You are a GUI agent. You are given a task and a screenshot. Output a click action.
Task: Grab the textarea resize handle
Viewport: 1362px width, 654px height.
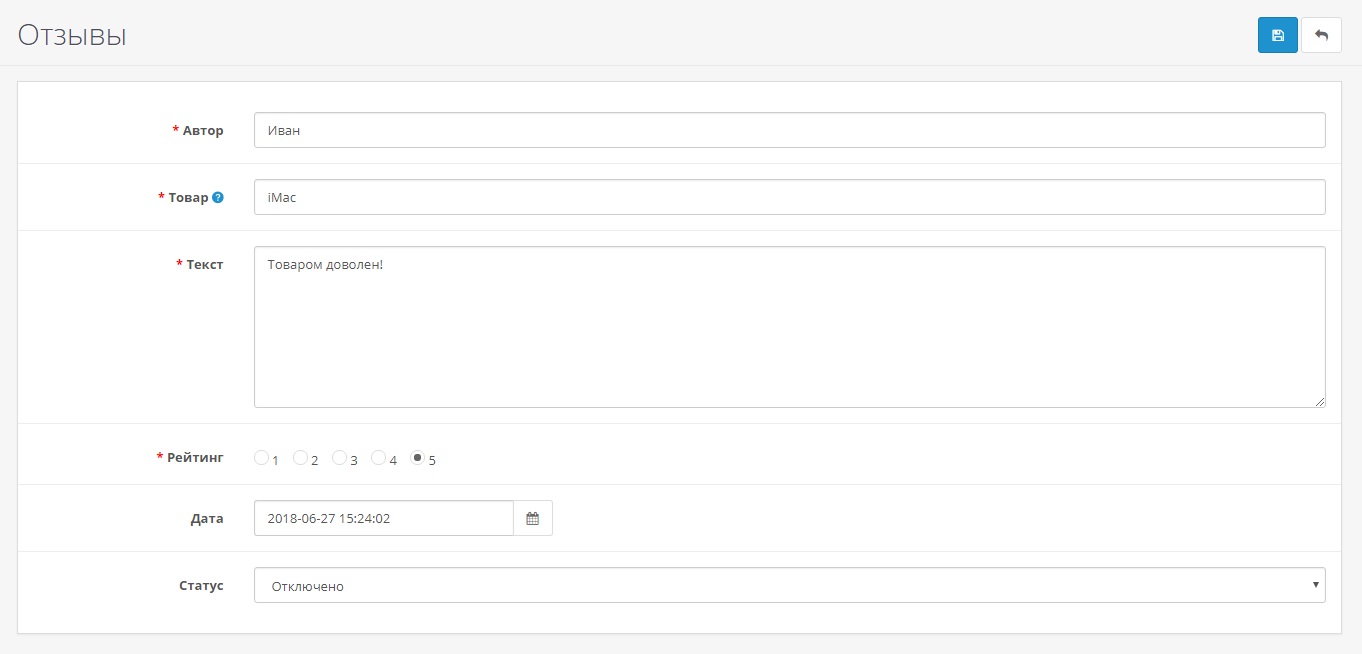point(1319,401)
